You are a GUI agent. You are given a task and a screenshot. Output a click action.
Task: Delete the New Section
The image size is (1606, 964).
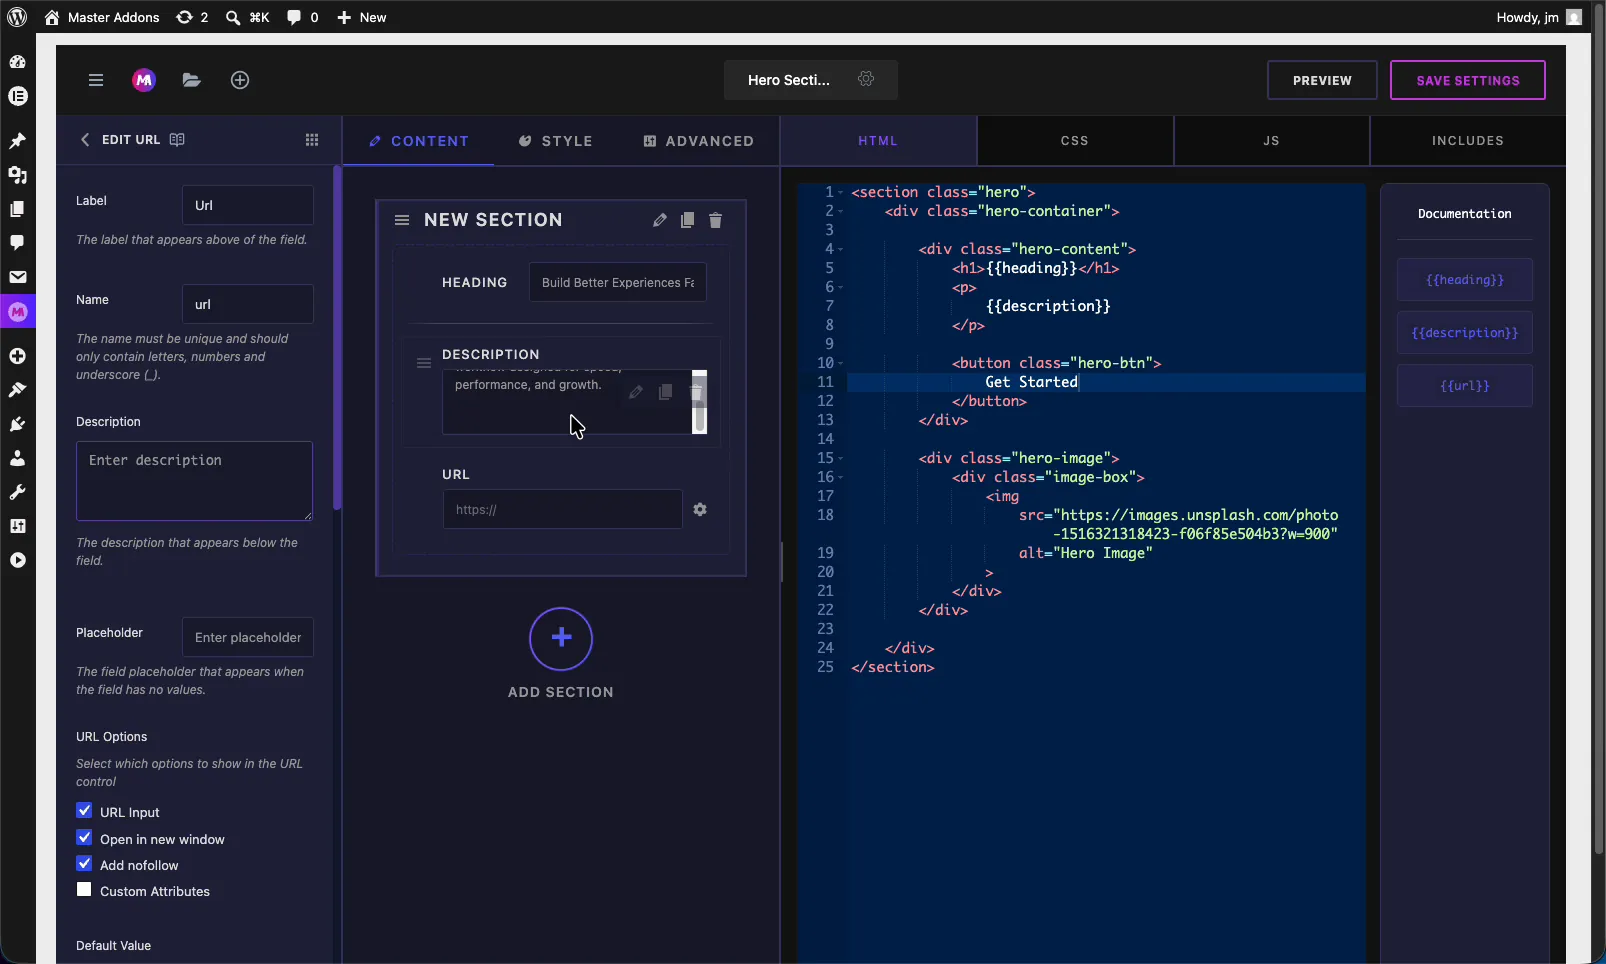tap(716, 220)
